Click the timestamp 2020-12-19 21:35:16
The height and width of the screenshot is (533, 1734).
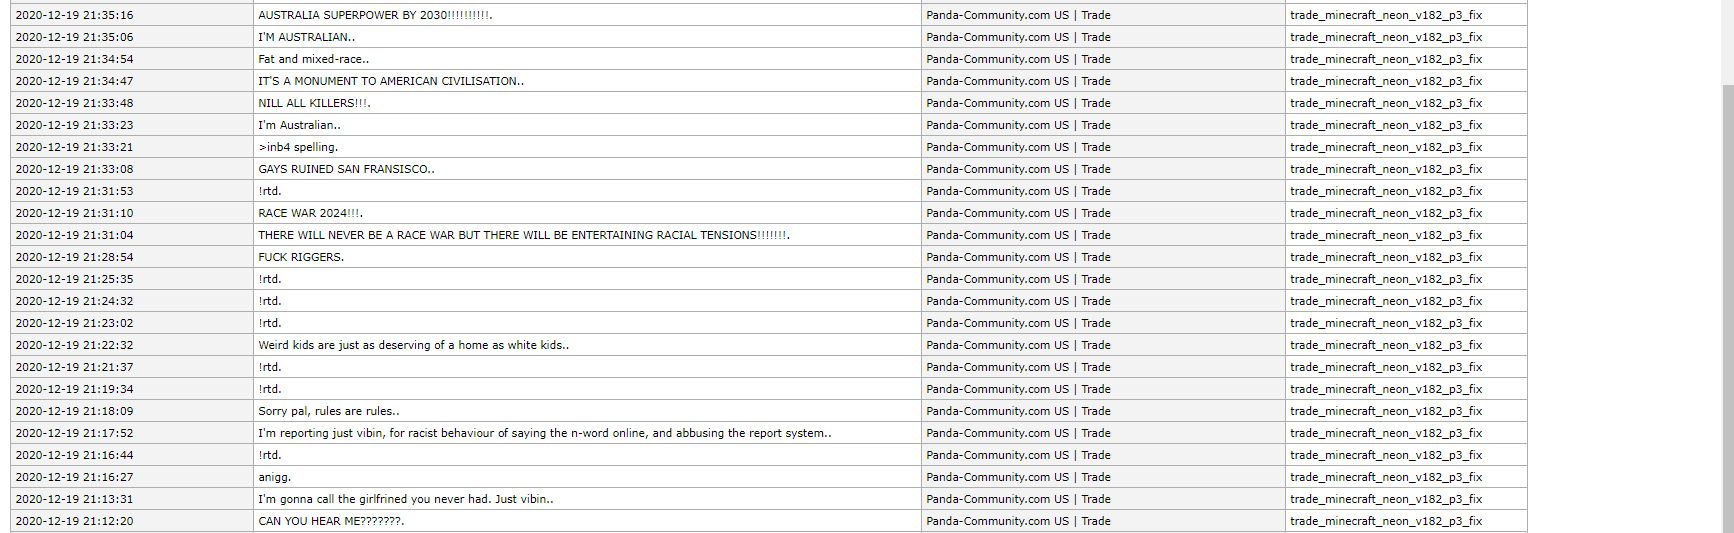(74, 15)
